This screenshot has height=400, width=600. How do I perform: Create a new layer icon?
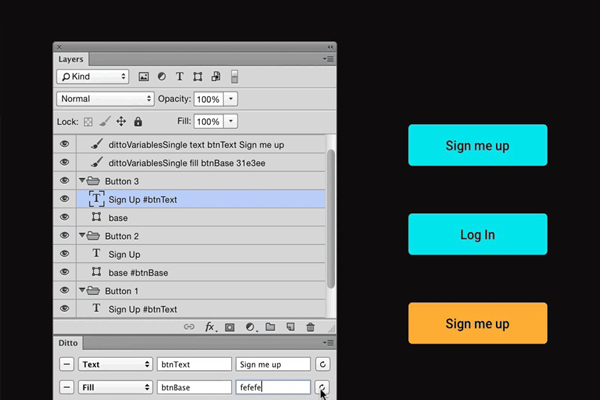click(290, 327)
